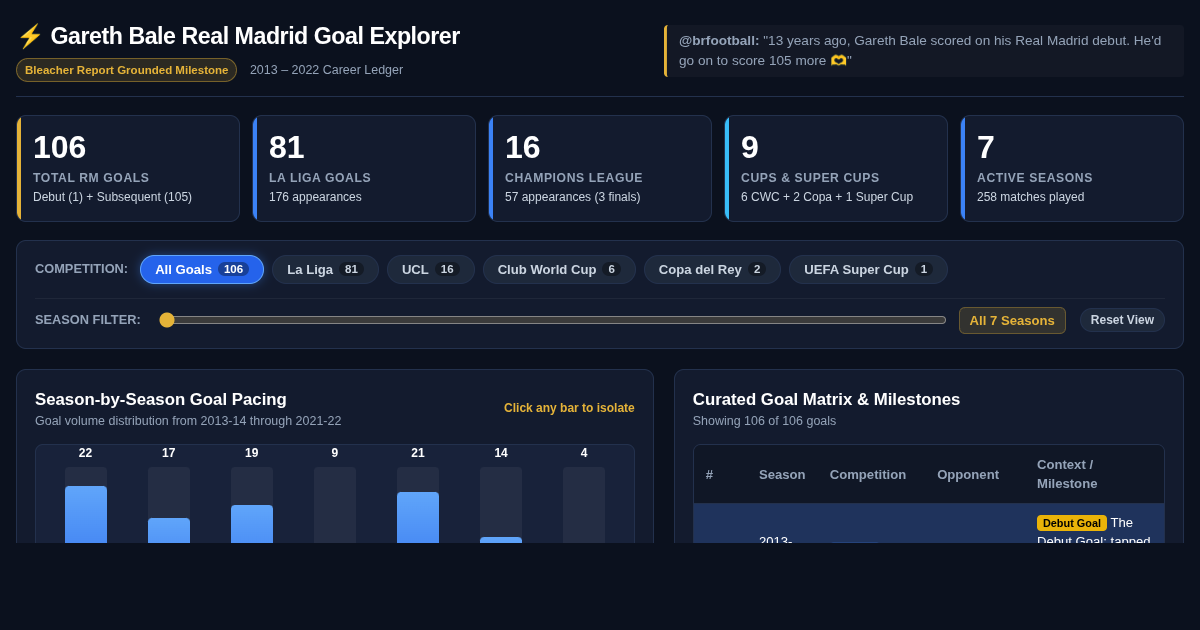Click the Opponent column header

(968, 474)
